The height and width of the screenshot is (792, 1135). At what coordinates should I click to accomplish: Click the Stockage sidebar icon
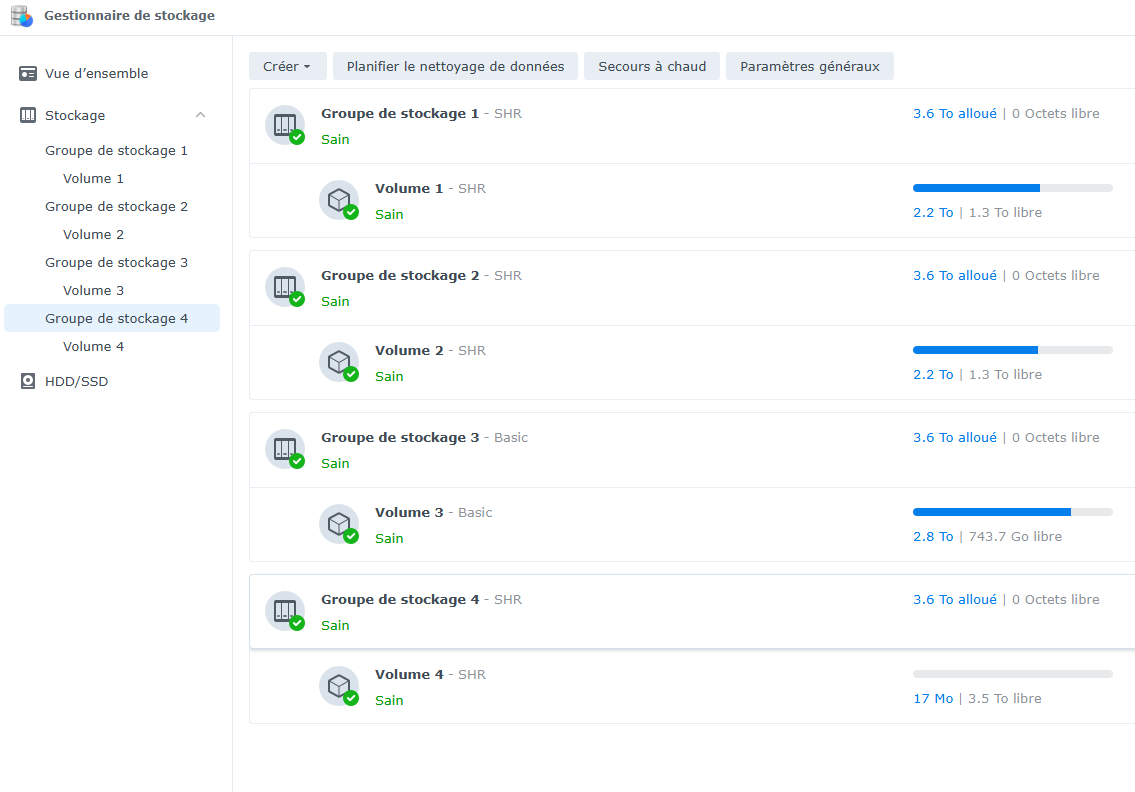(x=28, y=116)
